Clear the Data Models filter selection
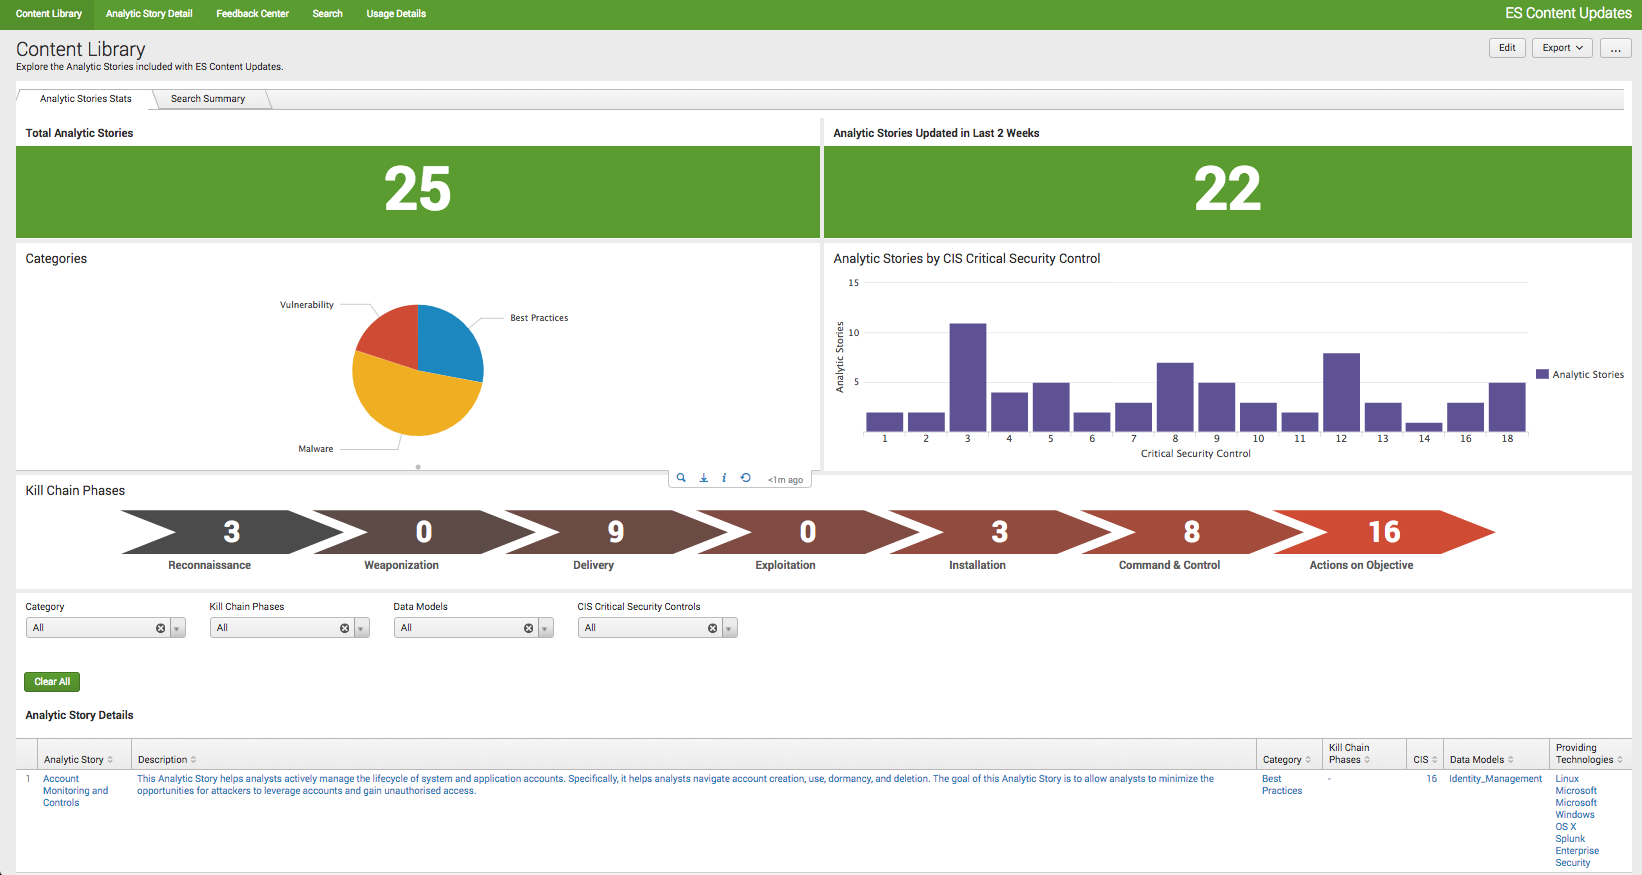The height and width of the screenshot is (875, 1642). 528,628
